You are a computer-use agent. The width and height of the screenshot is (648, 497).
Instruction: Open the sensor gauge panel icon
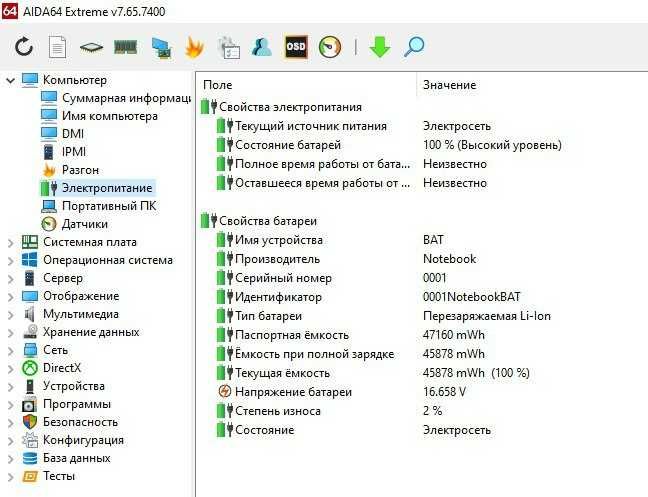330,47
